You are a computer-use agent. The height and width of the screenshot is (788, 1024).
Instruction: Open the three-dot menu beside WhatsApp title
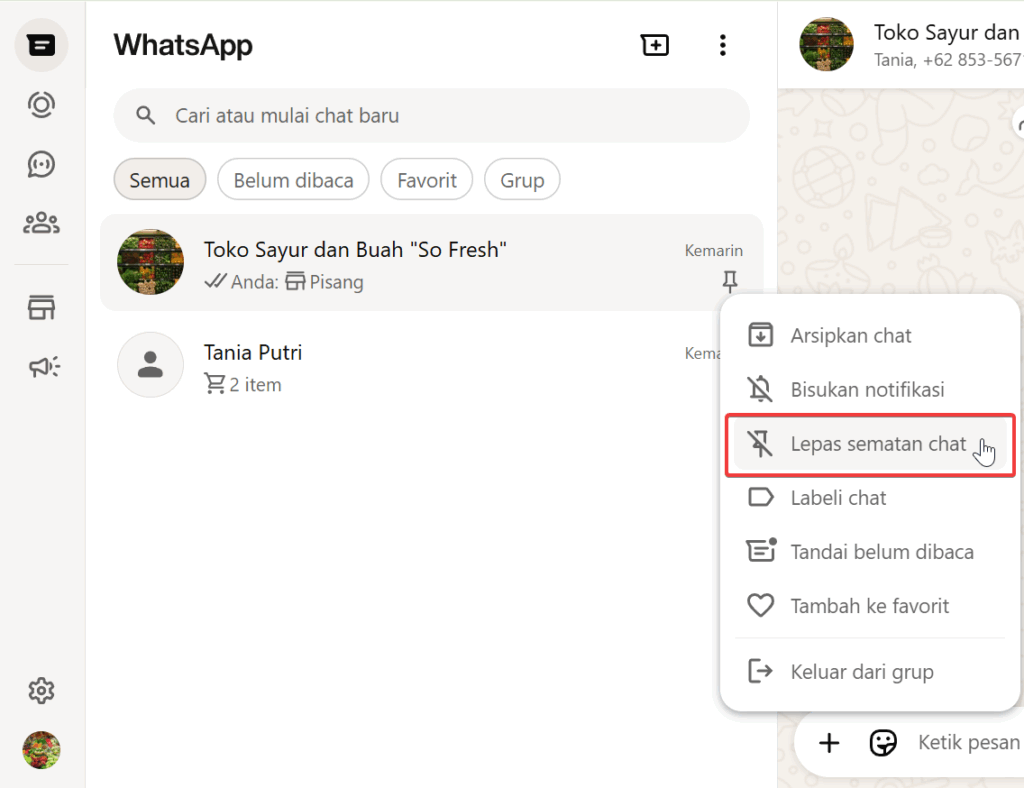pyautogui.click(x=722, y=45)
